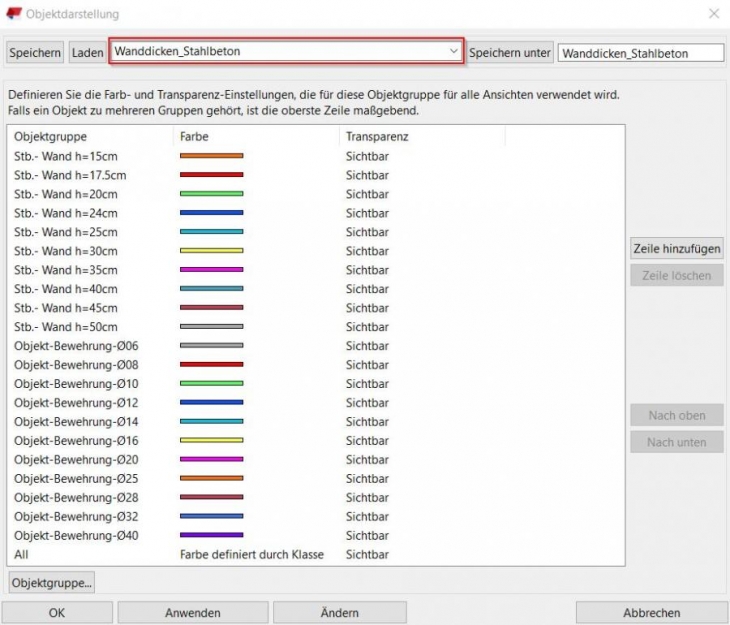Open the Objektgruppe... button
This screenshot has width=730, height=625.
[51, 582]
